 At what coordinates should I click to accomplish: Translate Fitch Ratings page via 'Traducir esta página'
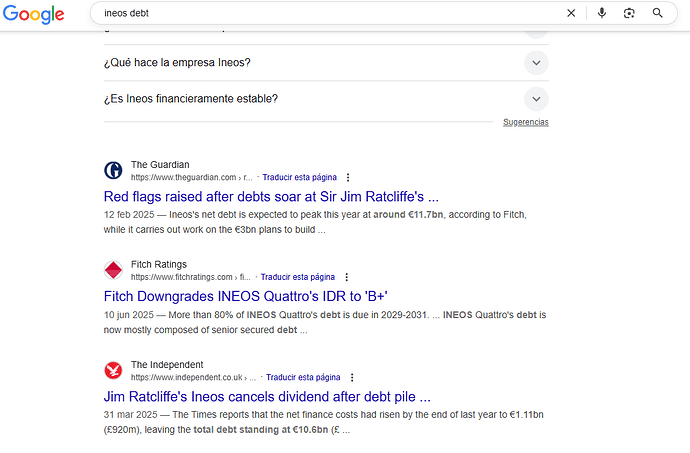[297, 277]
